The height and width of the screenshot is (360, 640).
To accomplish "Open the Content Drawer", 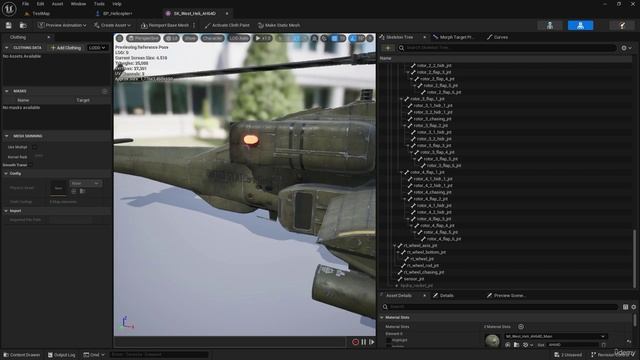I will tap(21, 355).
